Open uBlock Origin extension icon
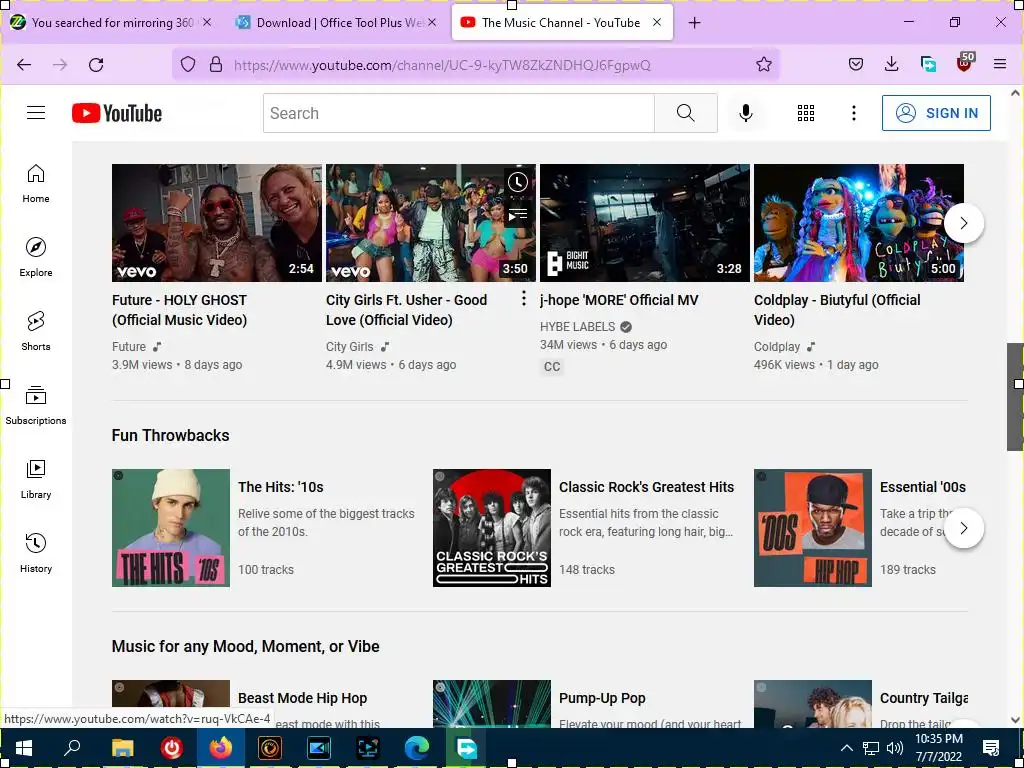Image resolution: width=1024 pixels, height=768 pixels. 965,63
